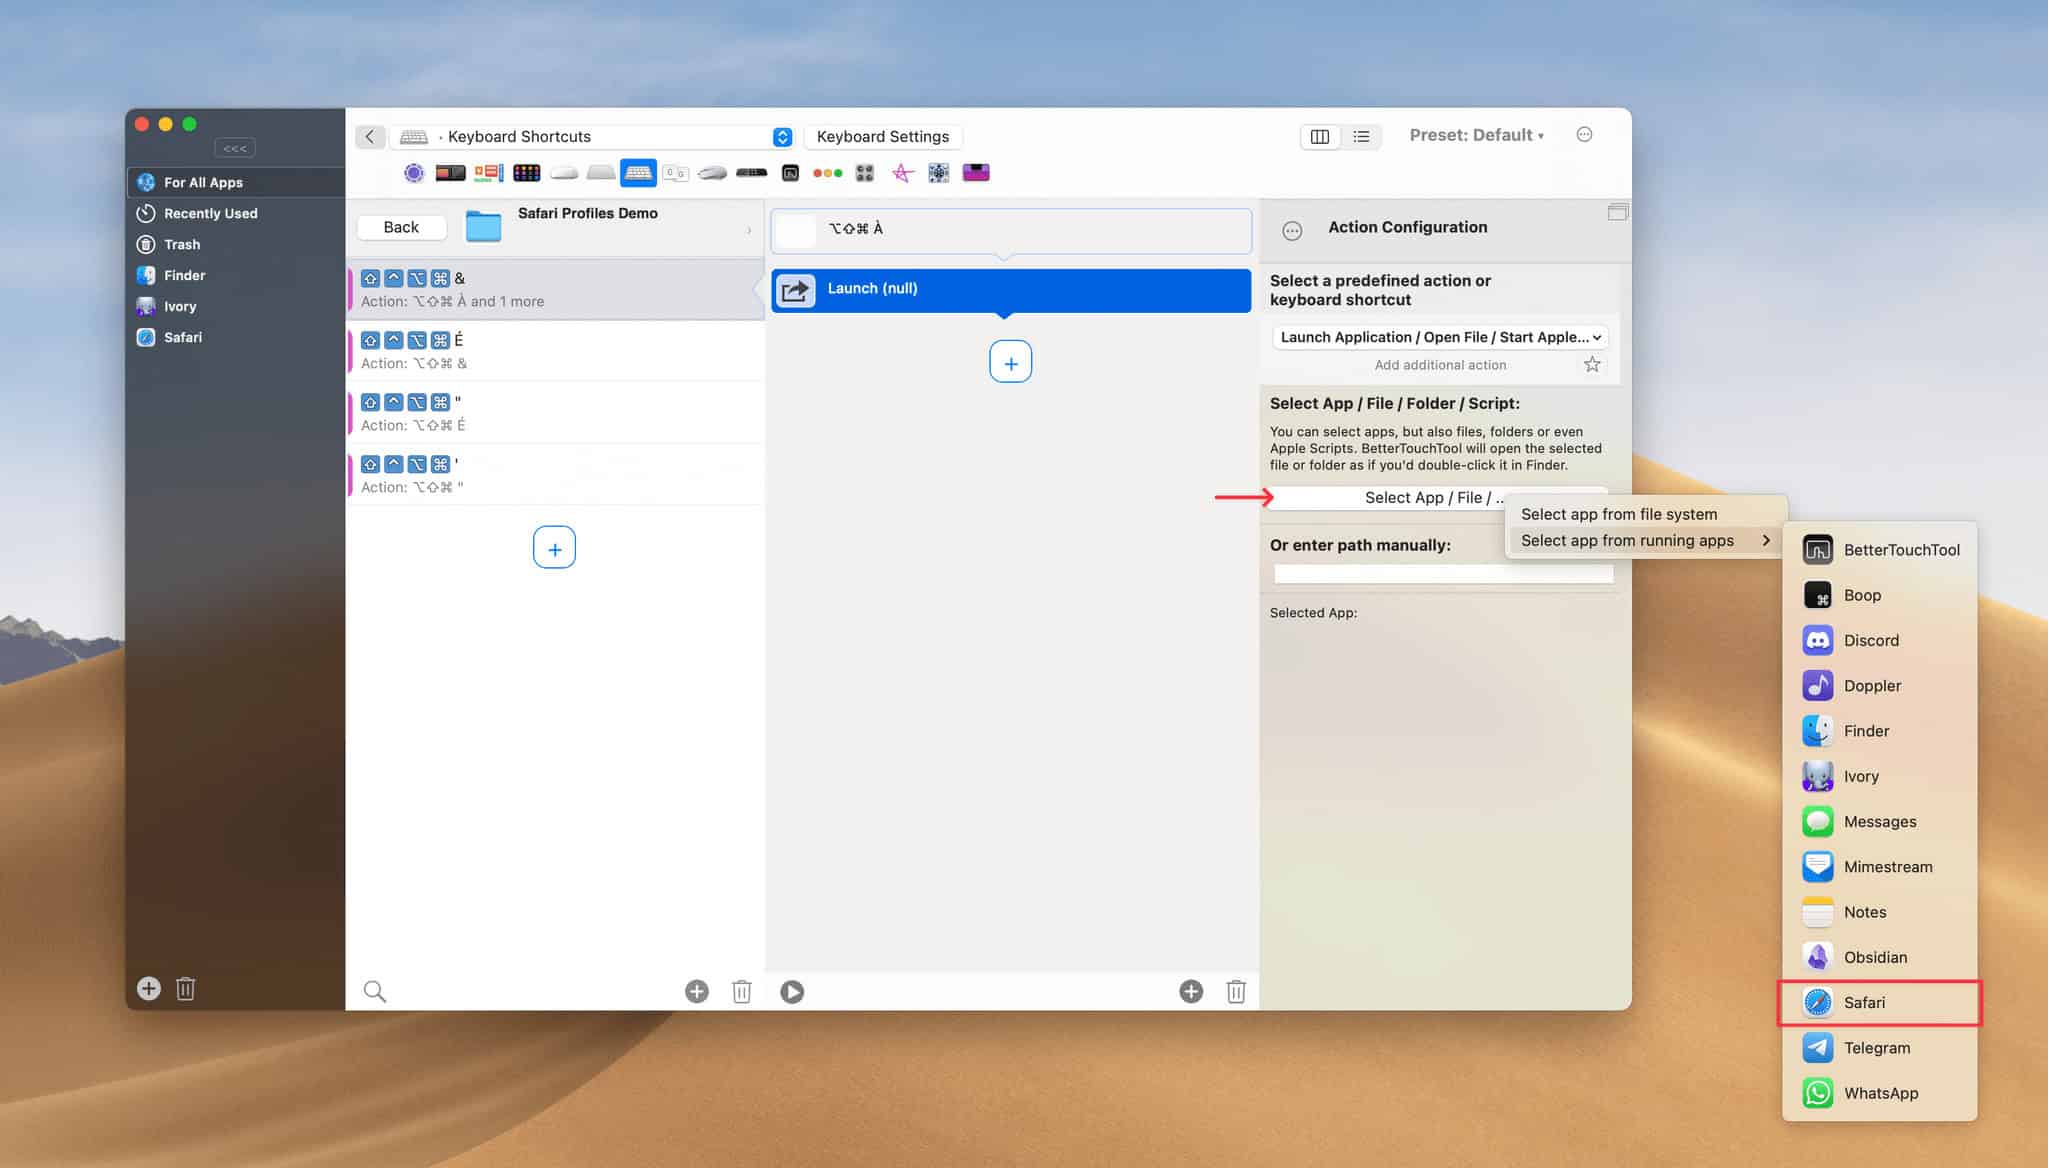
Task: Run actions with the play button
Action: (792, 991)
